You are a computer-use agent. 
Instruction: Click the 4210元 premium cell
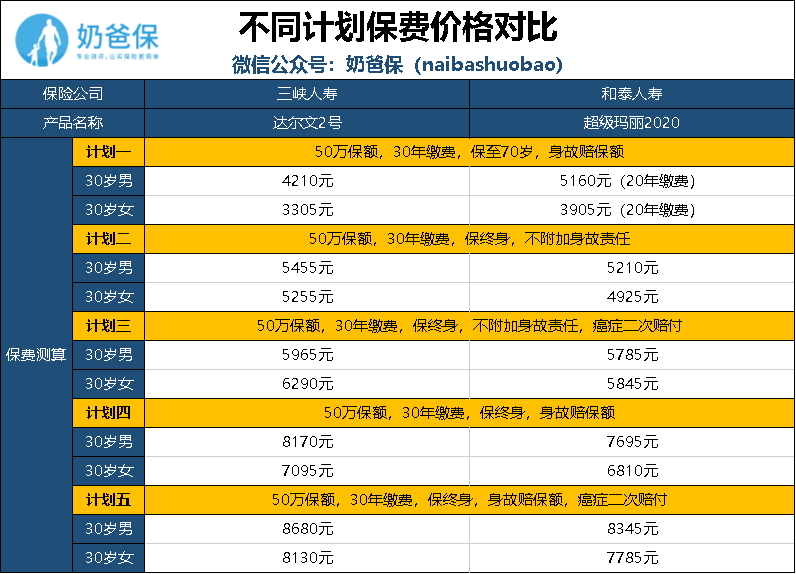click(x=307, y=181)
